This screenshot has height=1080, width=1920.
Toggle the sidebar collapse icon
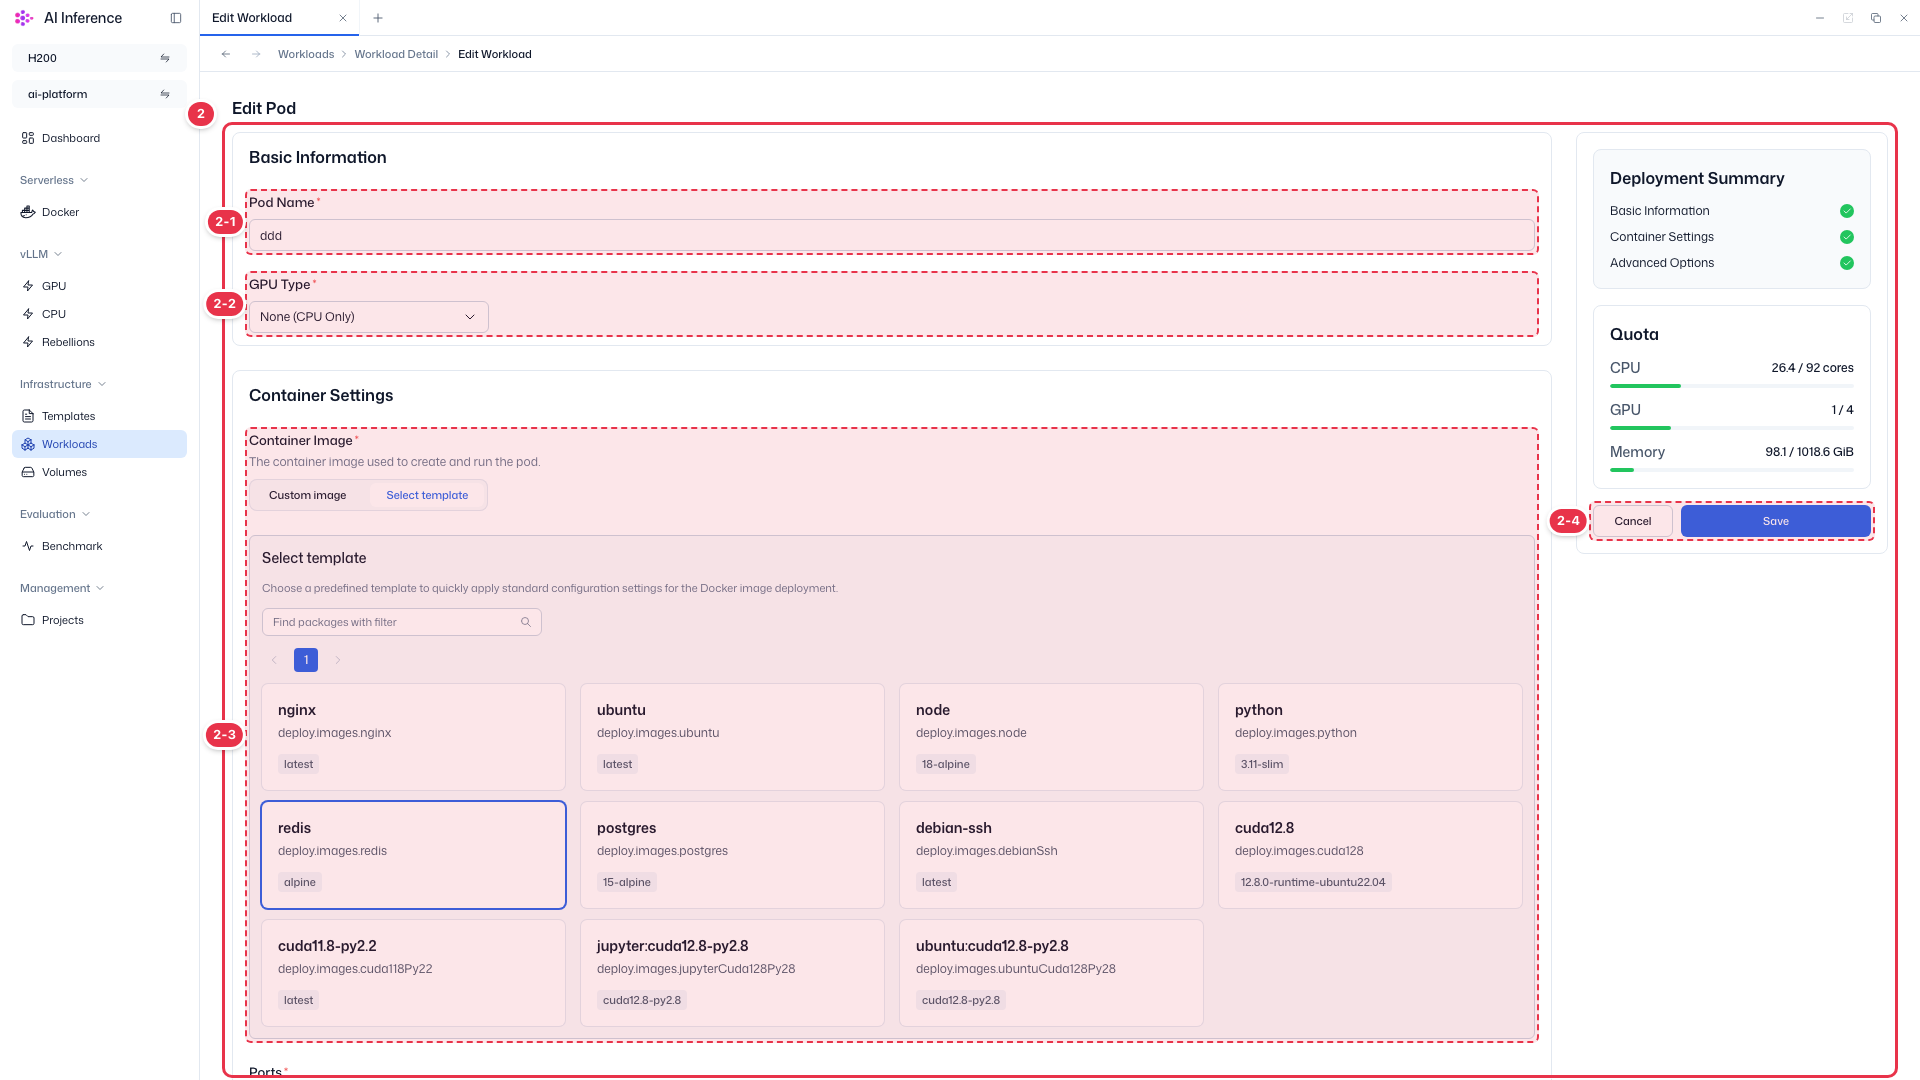(176, 18)
